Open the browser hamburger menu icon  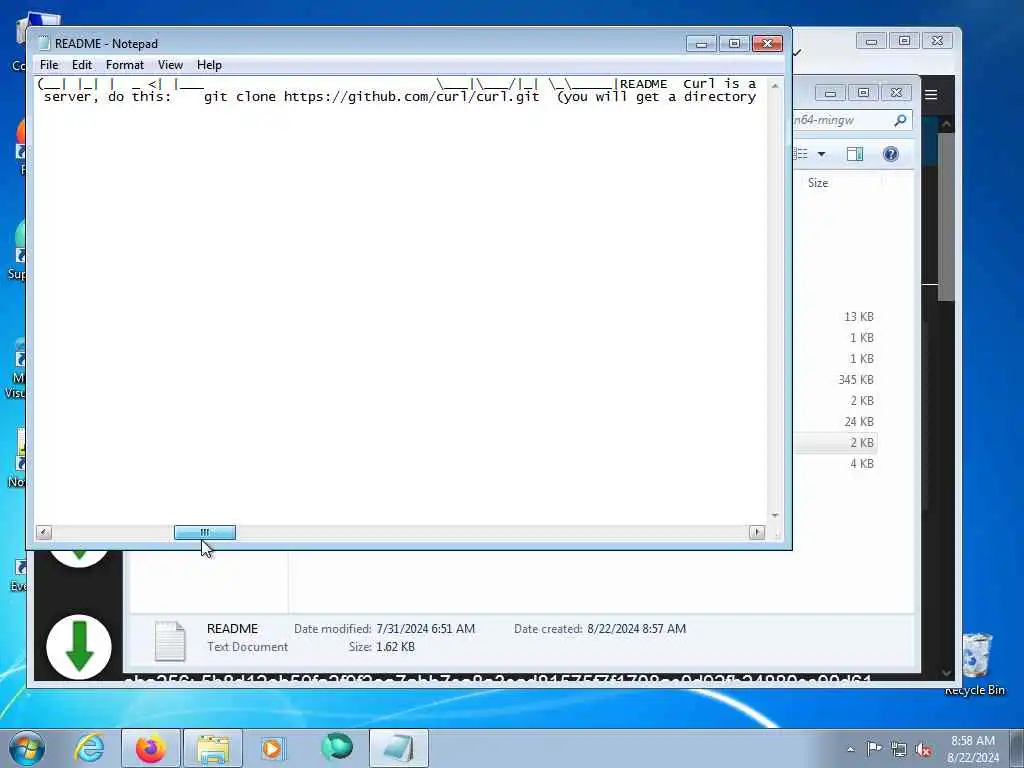coord(931,95)
